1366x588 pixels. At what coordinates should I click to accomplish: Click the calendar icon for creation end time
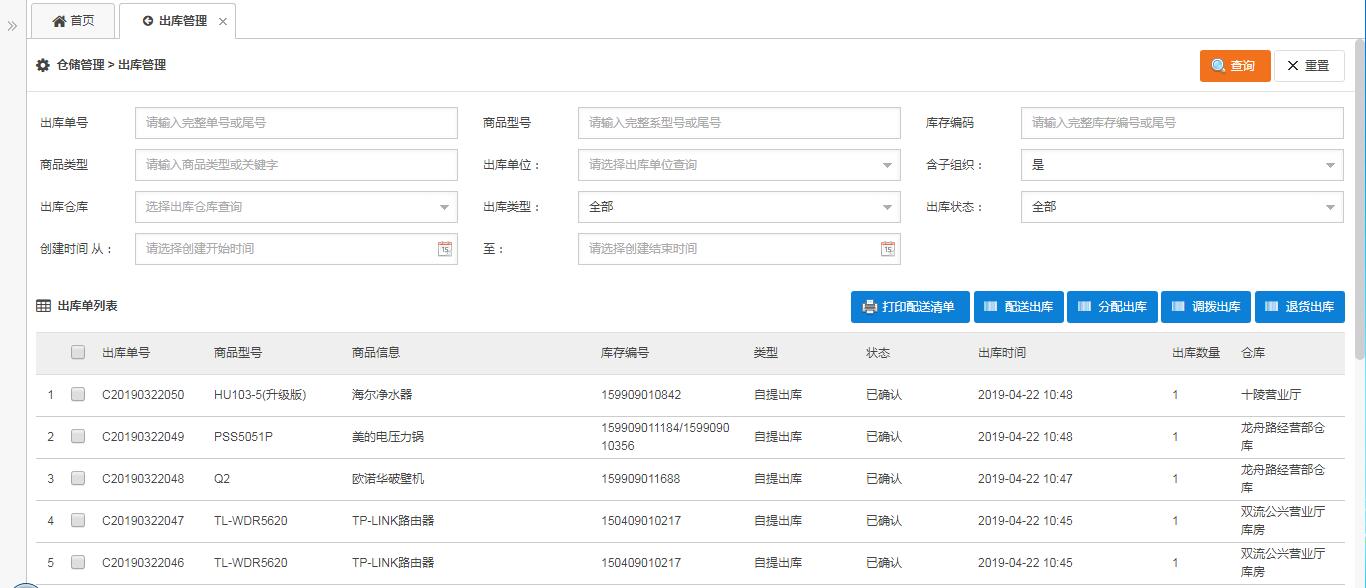pos(887,249)
